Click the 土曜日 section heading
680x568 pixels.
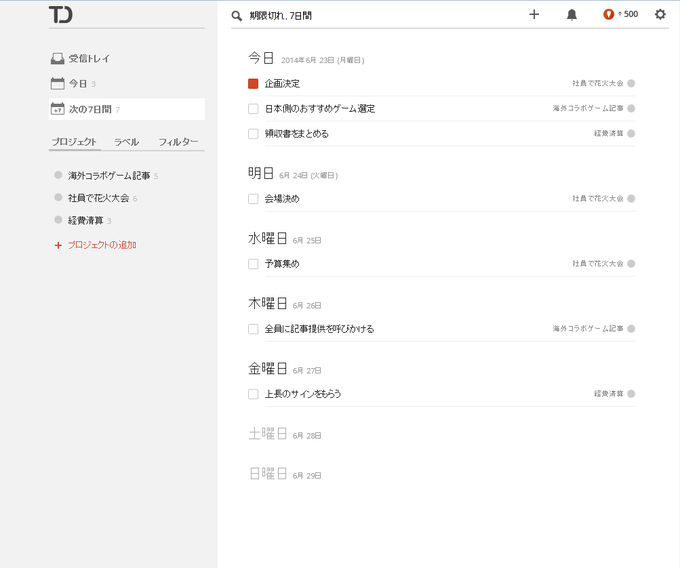(268, 434)
